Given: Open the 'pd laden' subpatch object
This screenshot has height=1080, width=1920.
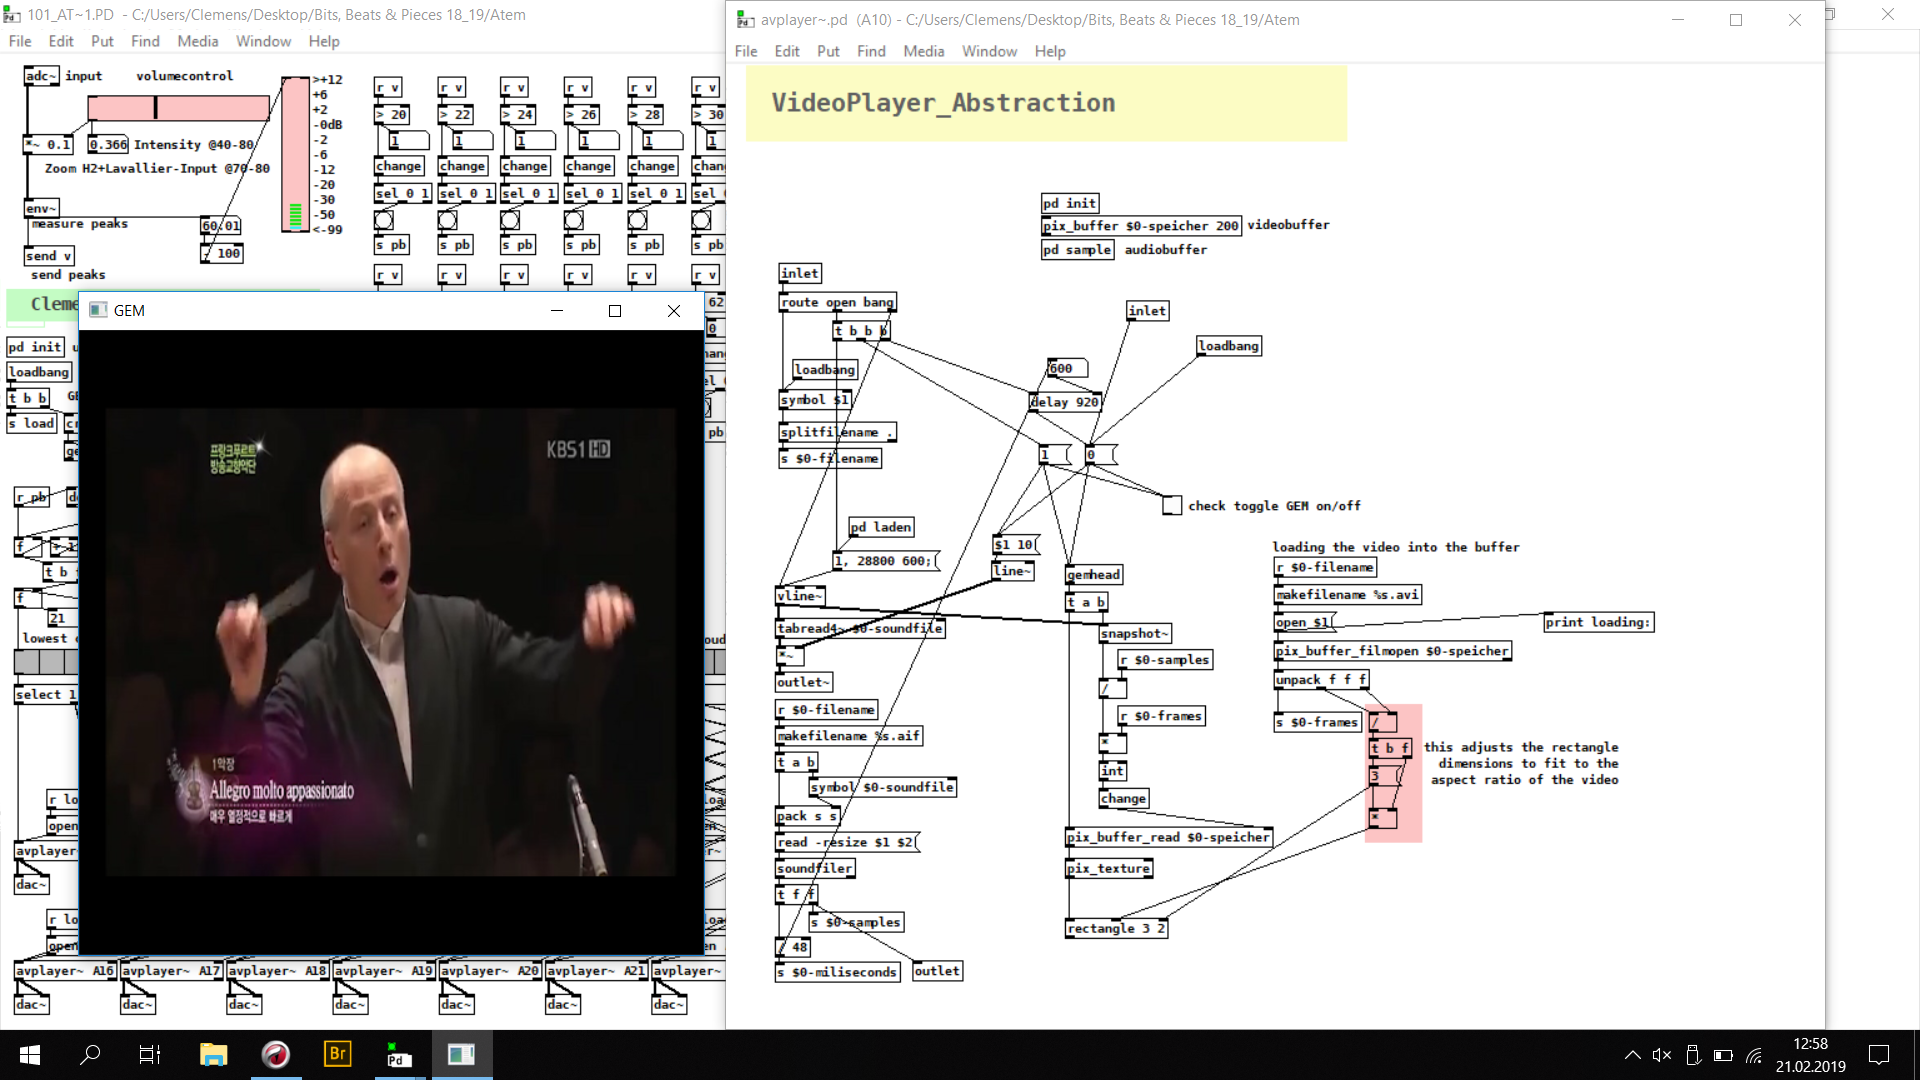Looking at the screenshot, I should [x=881, y=527].
